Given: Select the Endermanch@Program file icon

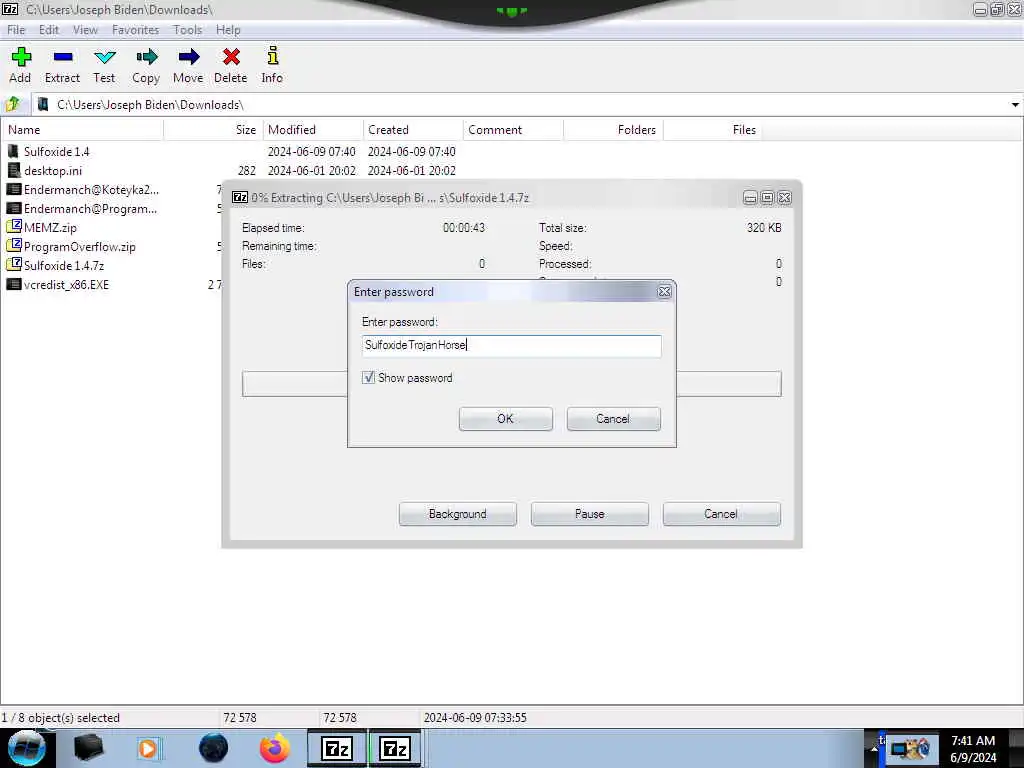Looking at the screenshot, I should (x=14, y=208).
